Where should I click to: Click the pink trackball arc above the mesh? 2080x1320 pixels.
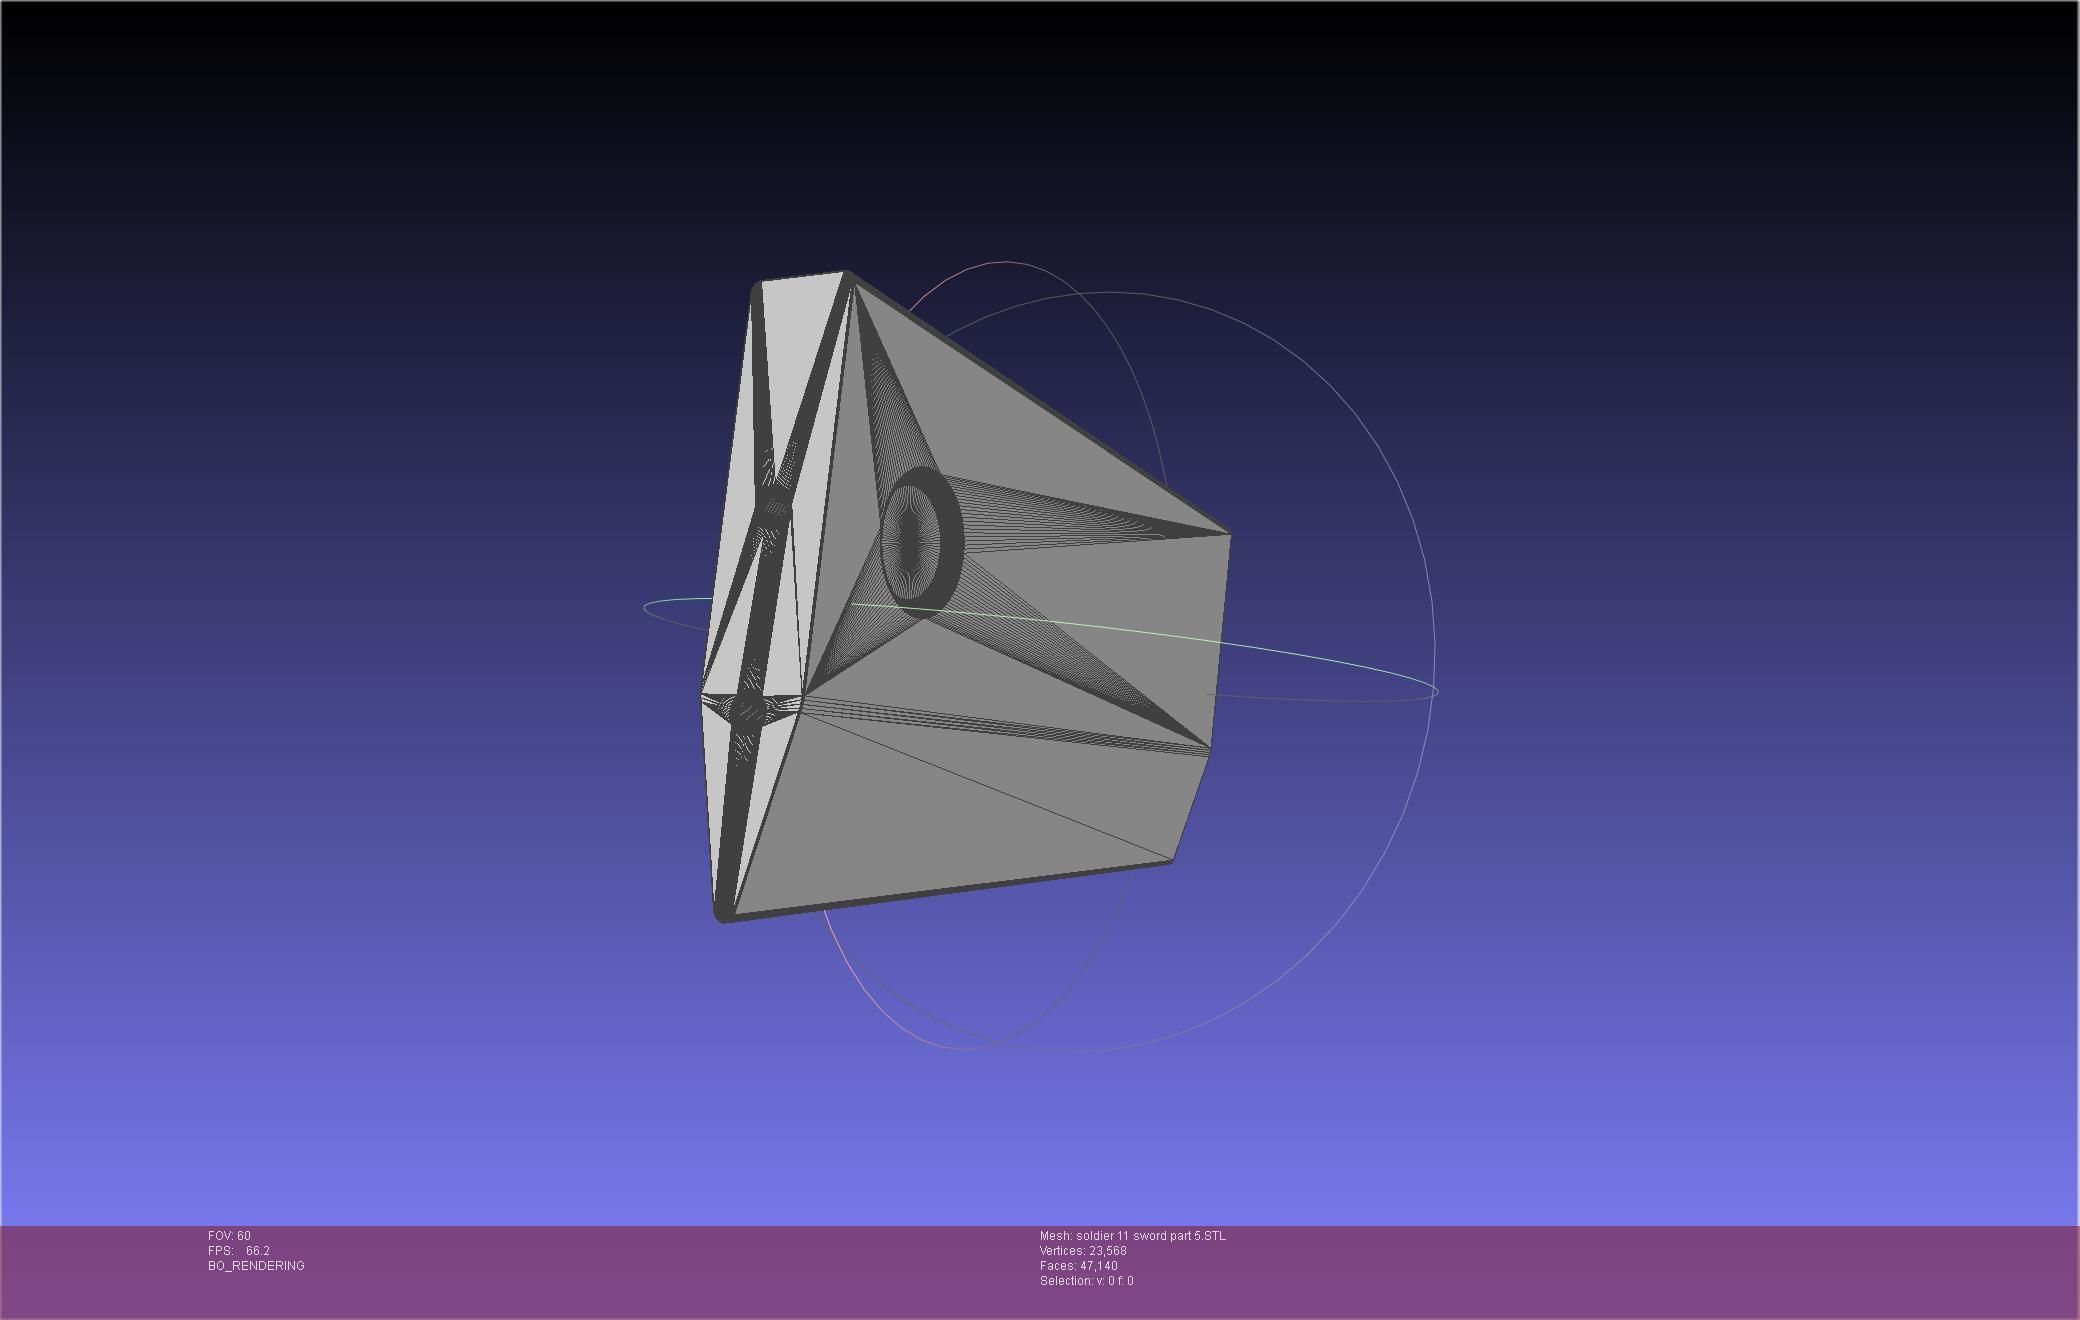[1005, 262]
